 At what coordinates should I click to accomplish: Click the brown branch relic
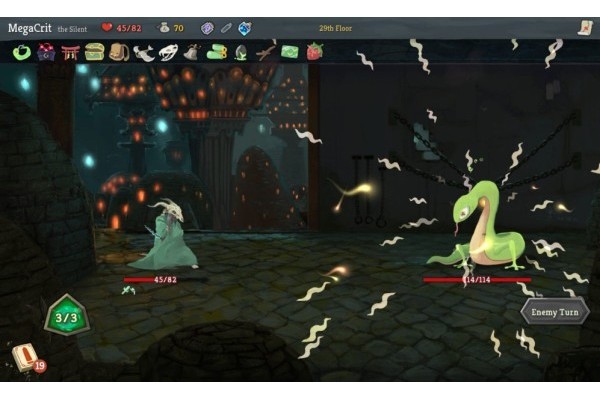266,52
